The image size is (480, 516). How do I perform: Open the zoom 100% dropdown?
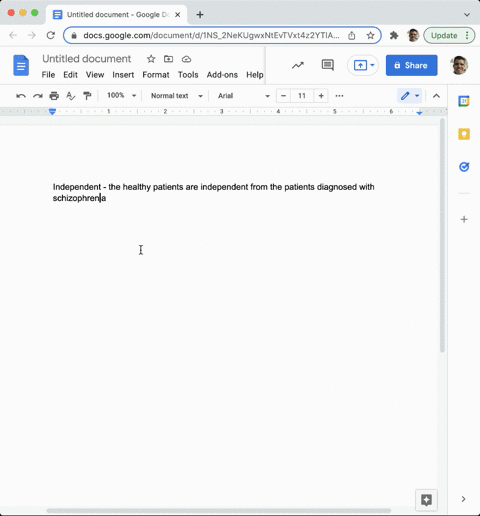point(121,96)
